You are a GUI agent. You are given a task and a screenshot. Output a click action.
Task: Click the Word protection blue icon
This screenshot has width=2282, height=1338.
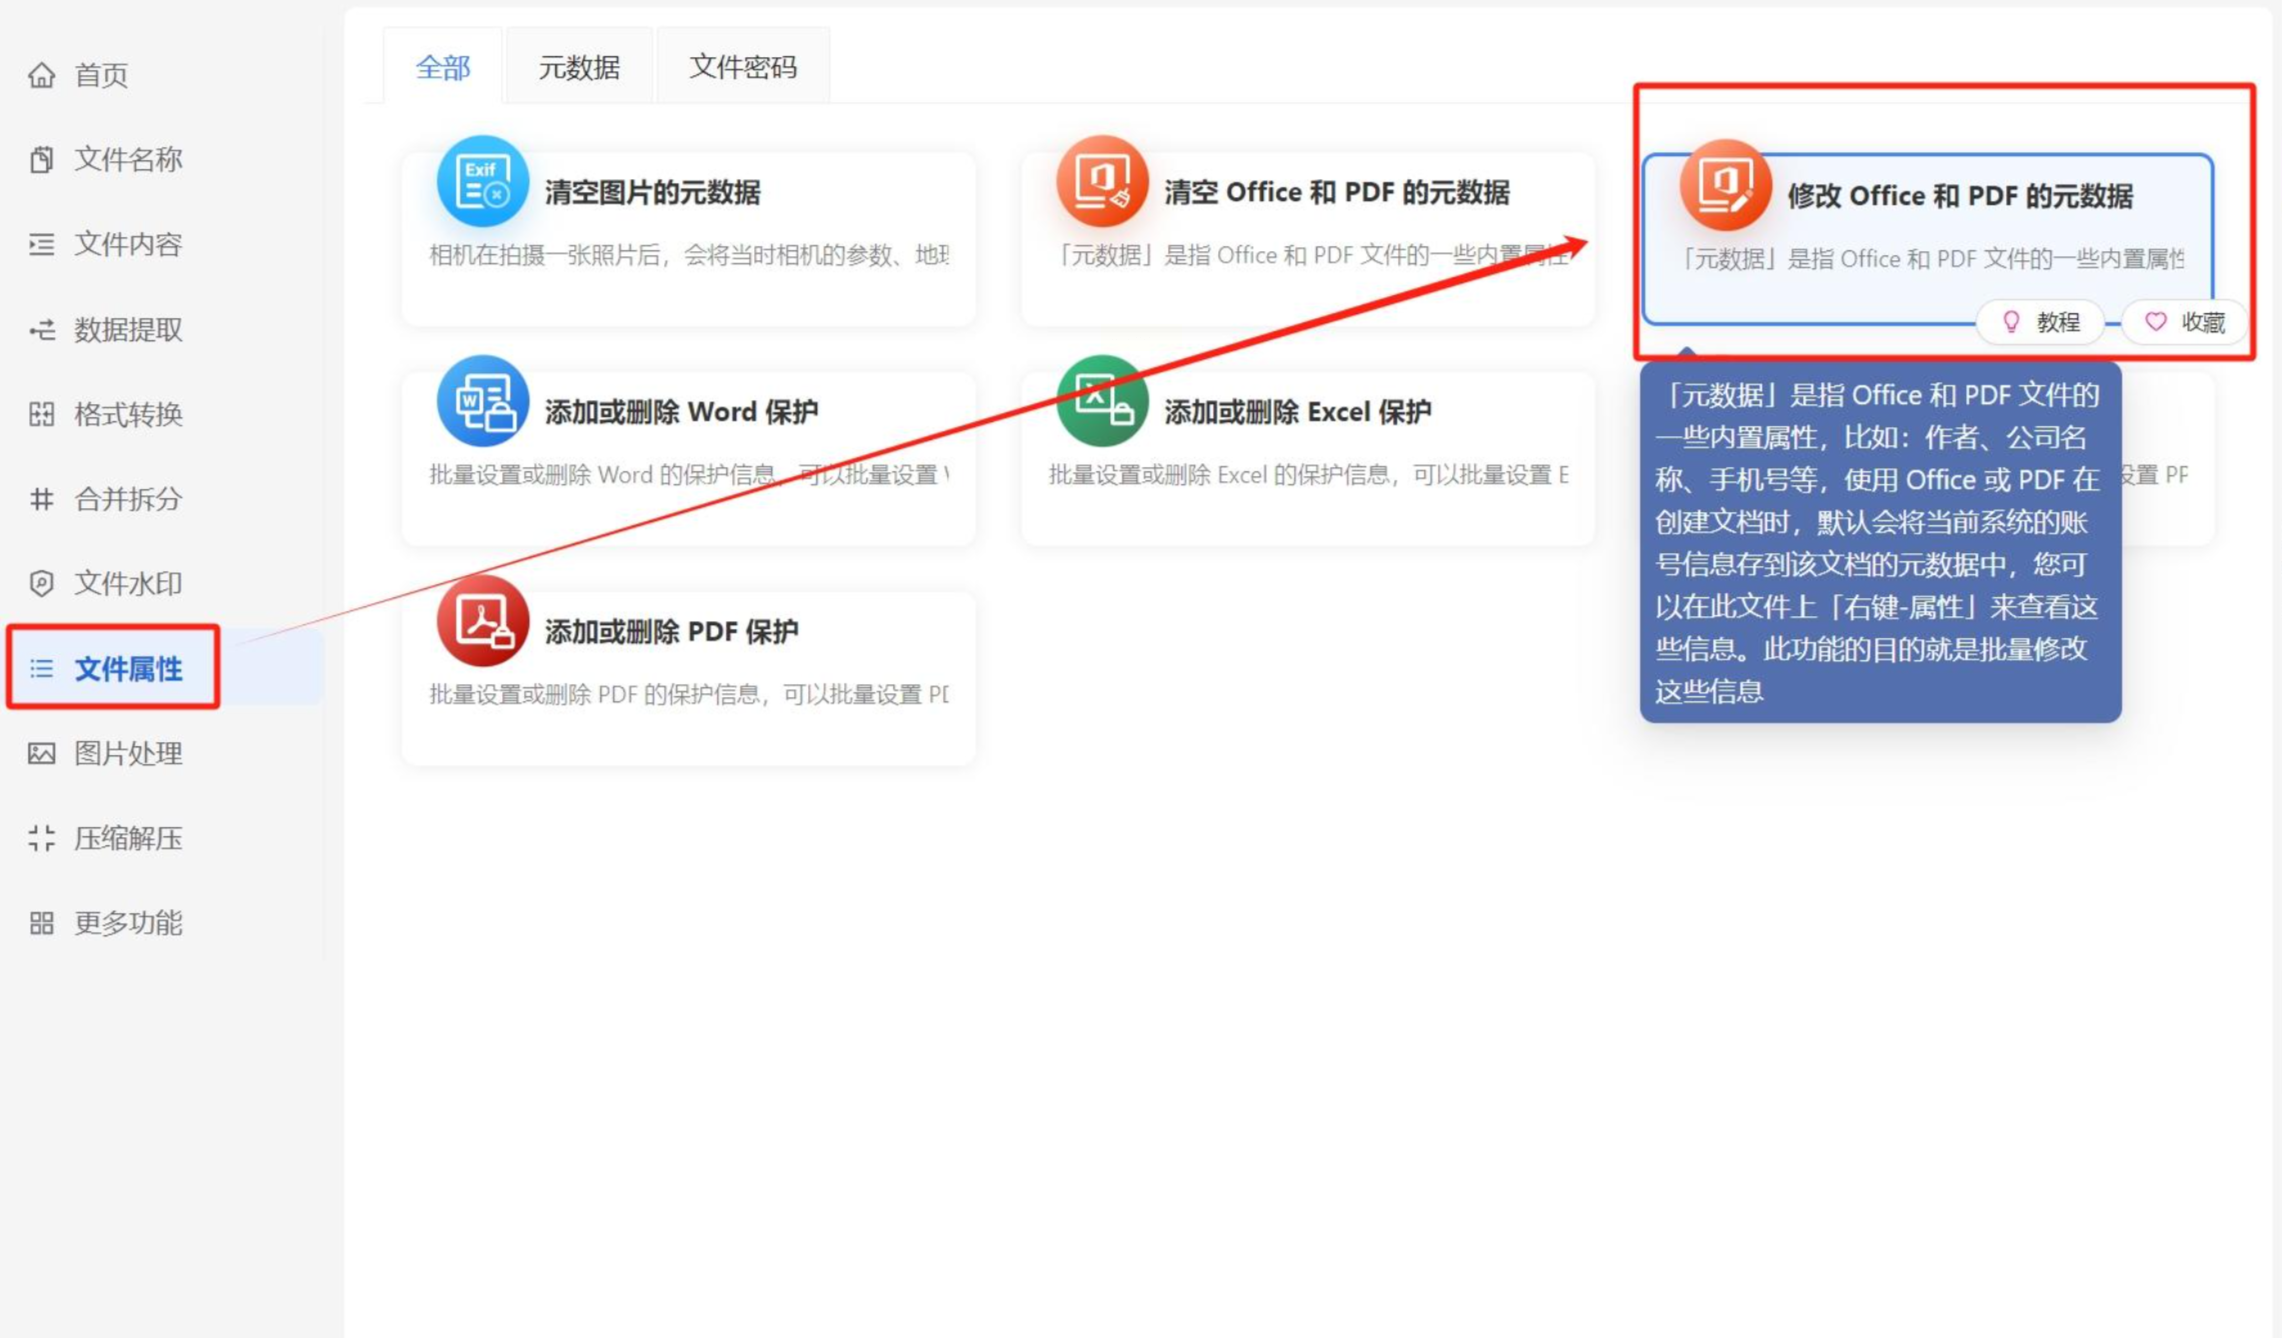point(482,401)
